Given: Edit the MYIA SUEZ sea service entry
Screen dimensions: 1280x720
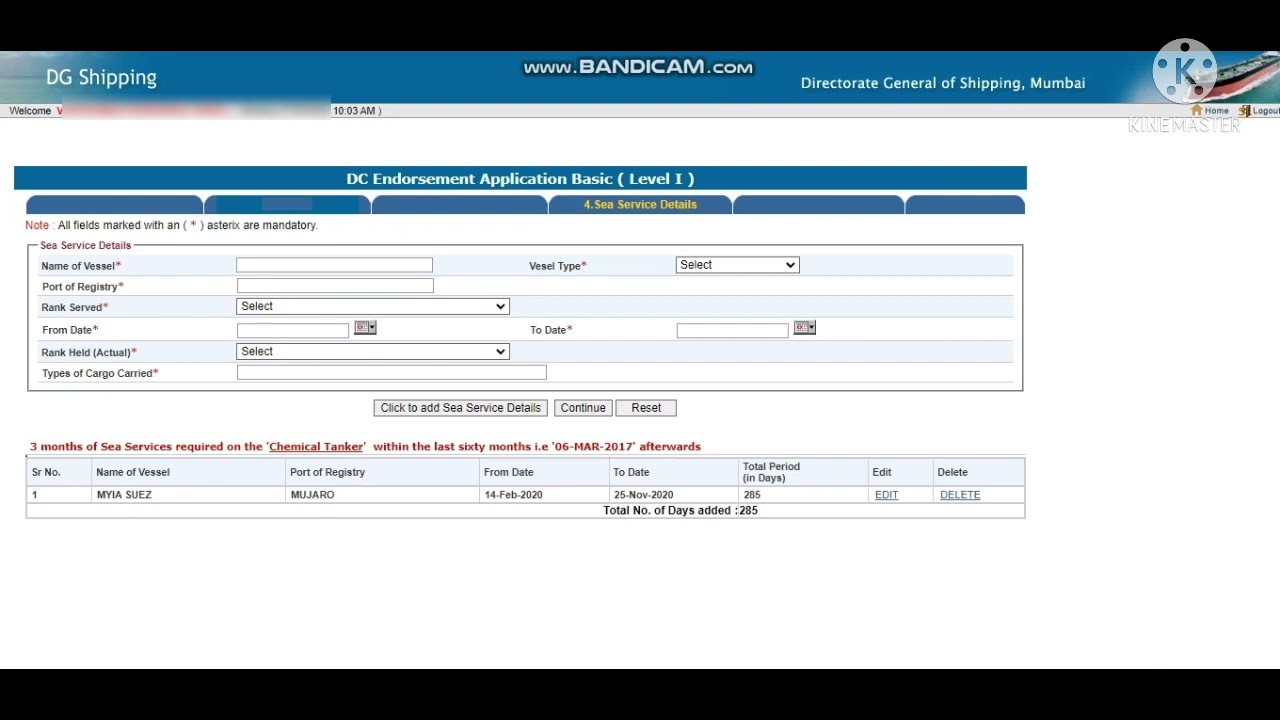Looking at the screenshot, I should tap(886, 495).
